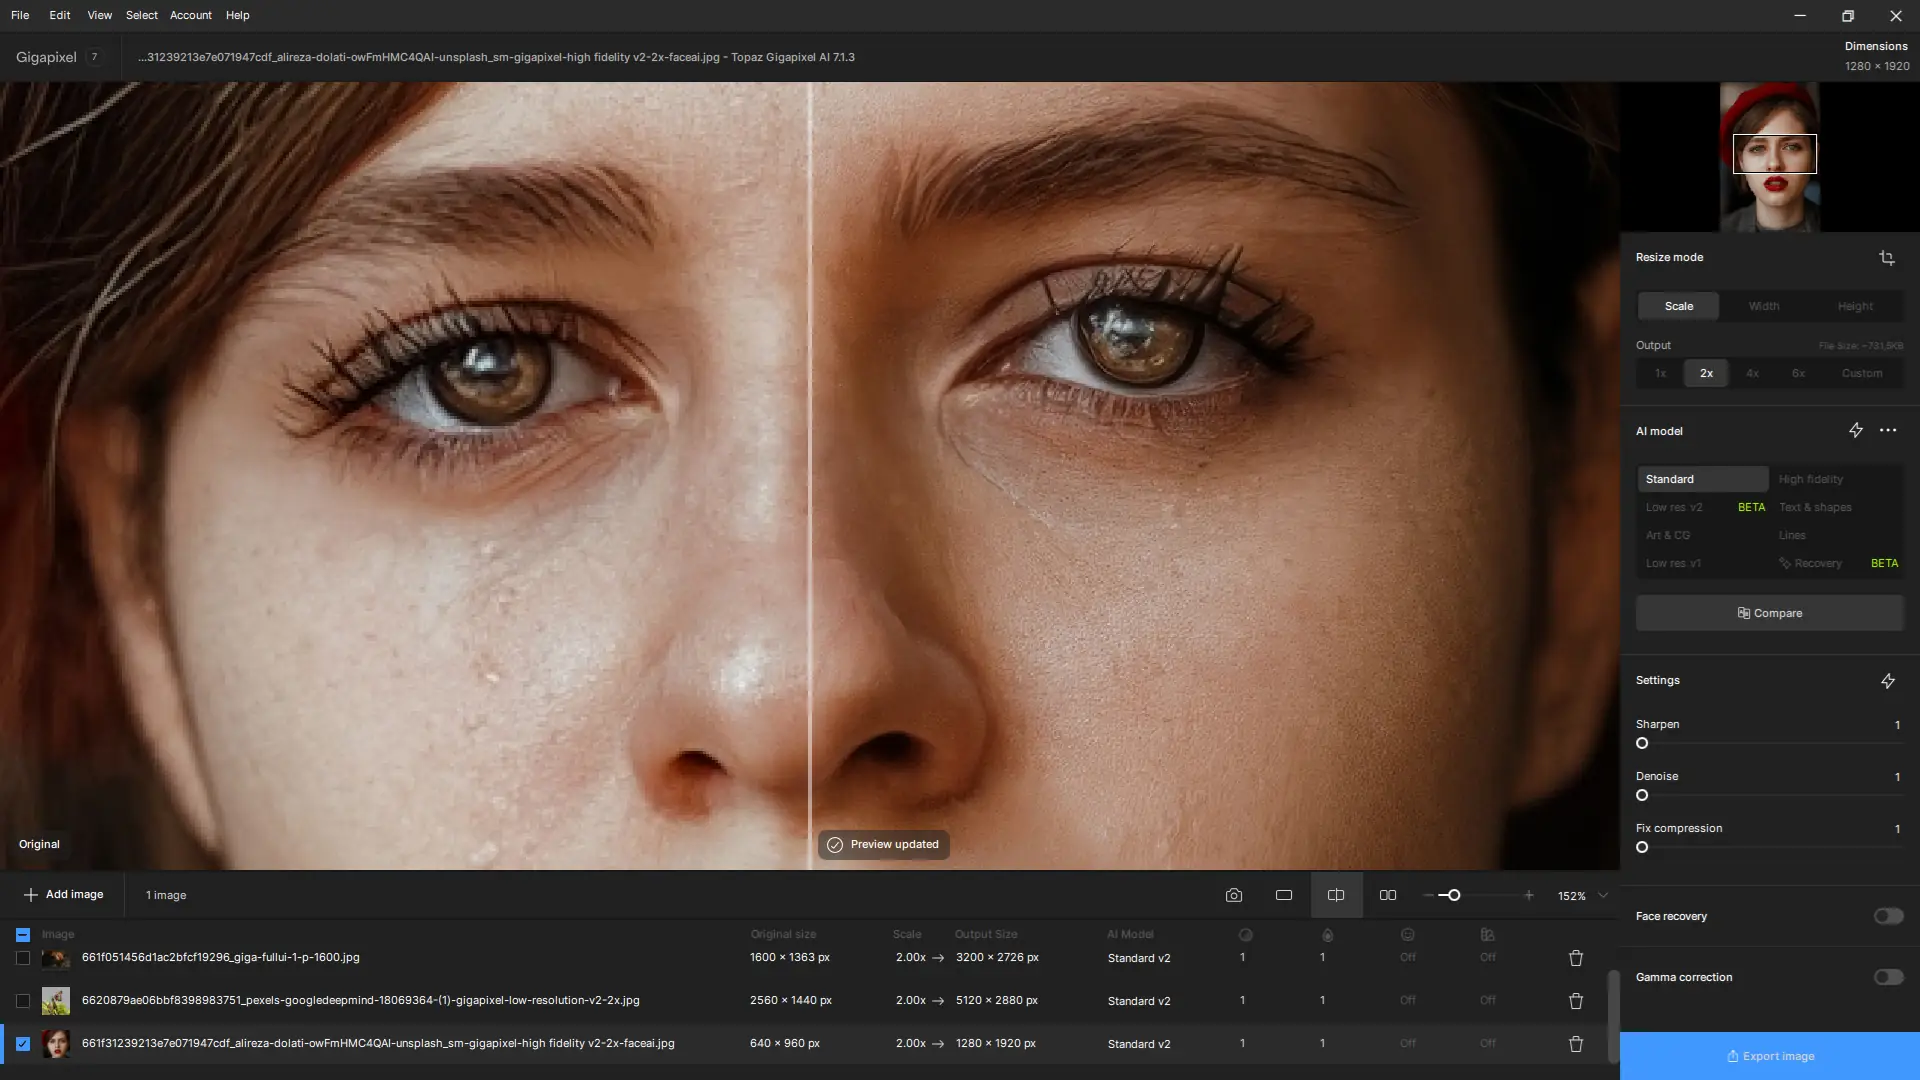Open the View menu

pyautogui.click(x=99, y=15)
